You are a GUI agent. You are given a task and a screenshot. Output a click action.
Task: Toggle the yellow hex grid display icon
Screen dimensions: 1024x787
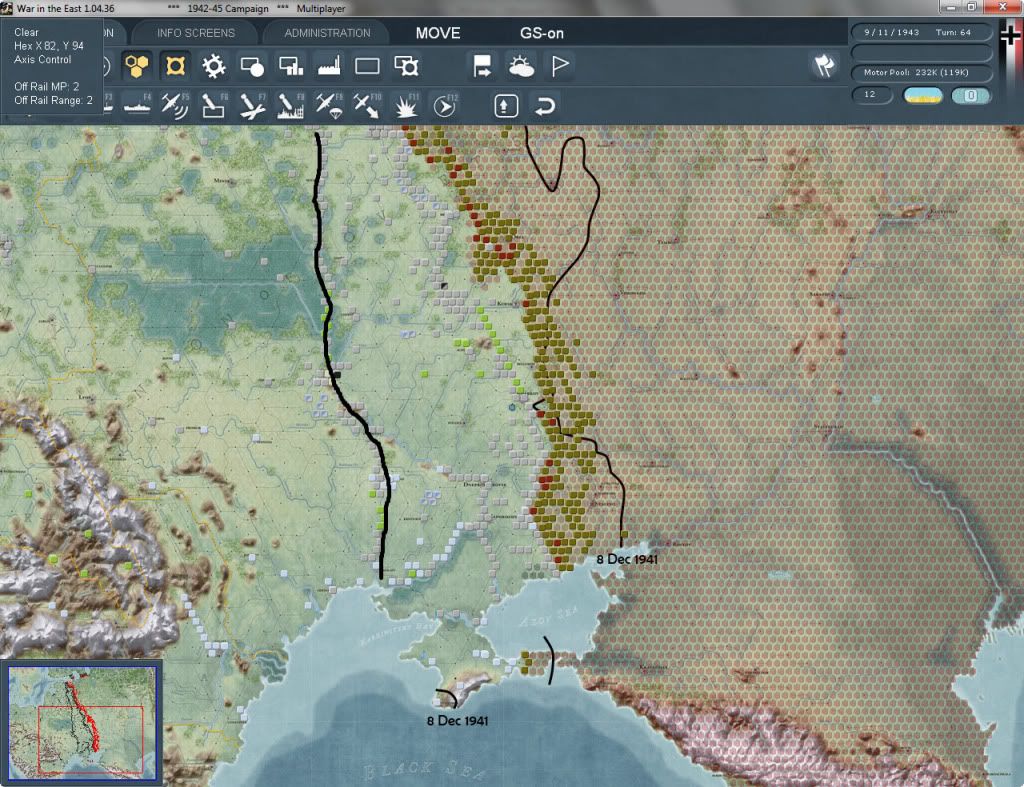click(136, 66)
